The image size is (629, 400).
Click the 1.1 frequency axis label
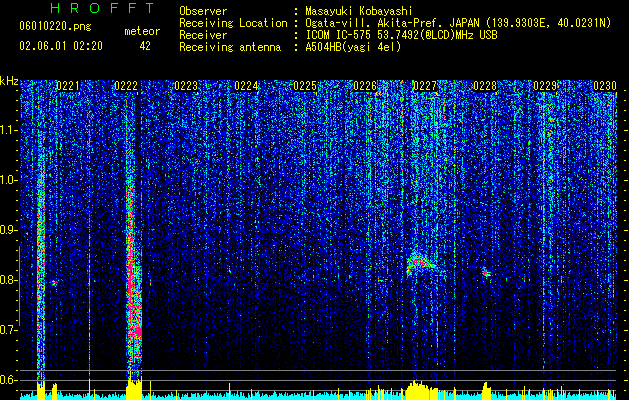(9, 130)
